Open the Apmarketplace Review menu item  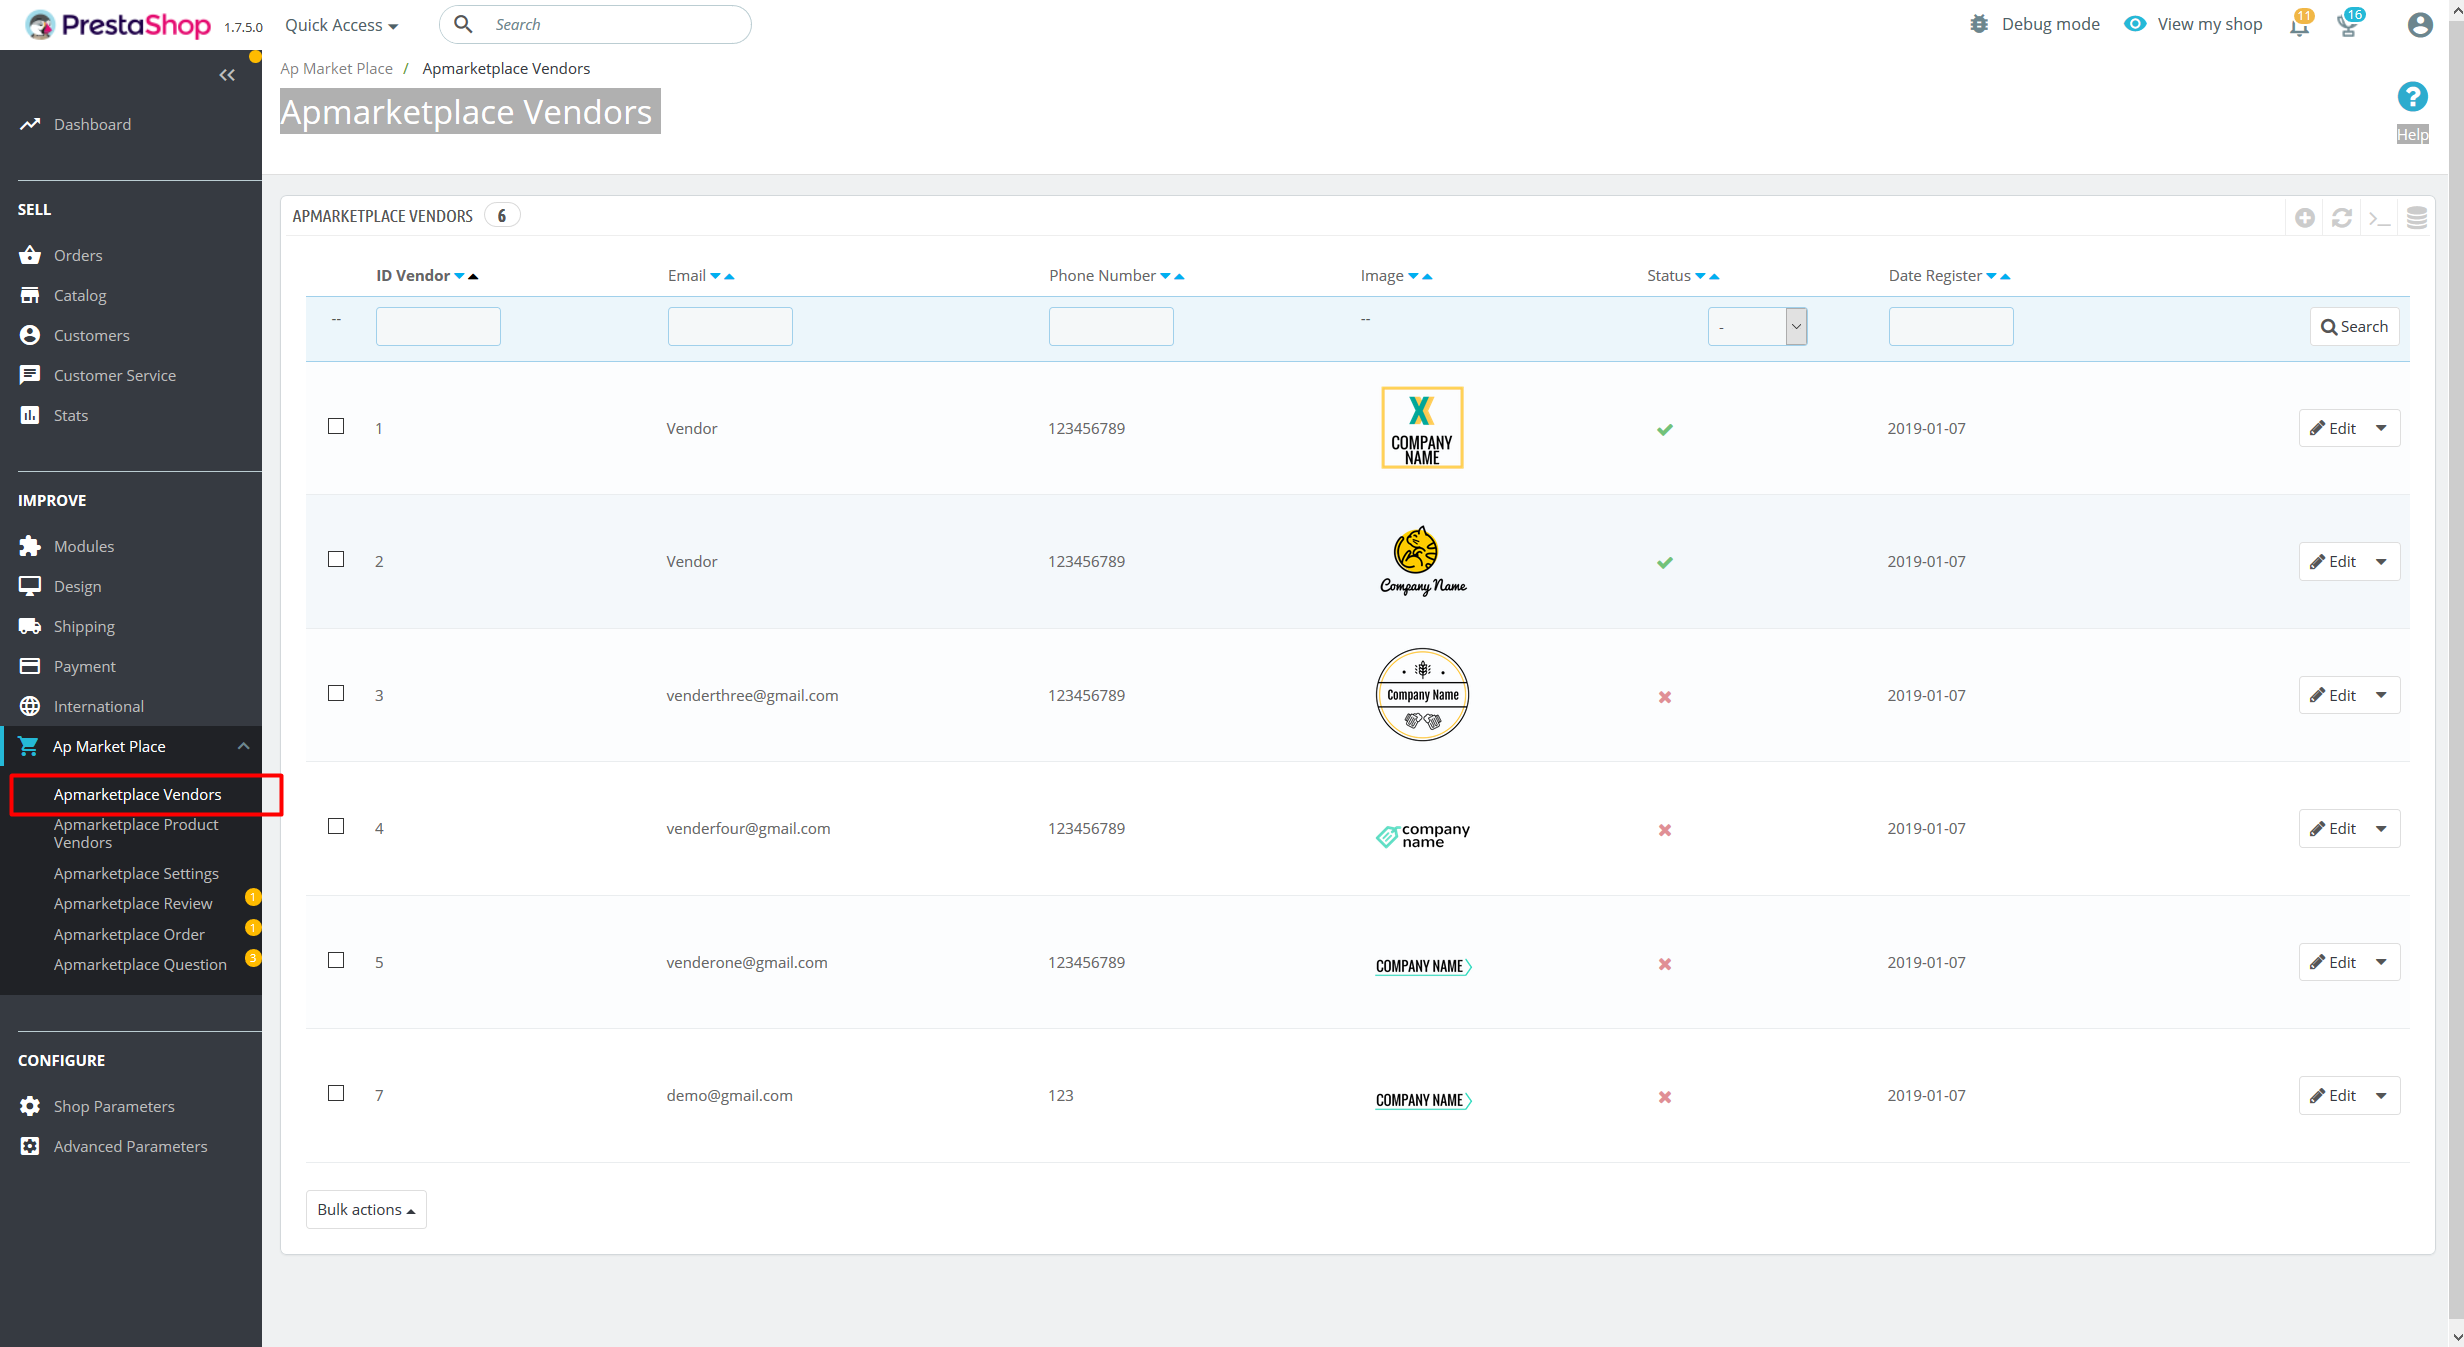[x=133, y=902]
